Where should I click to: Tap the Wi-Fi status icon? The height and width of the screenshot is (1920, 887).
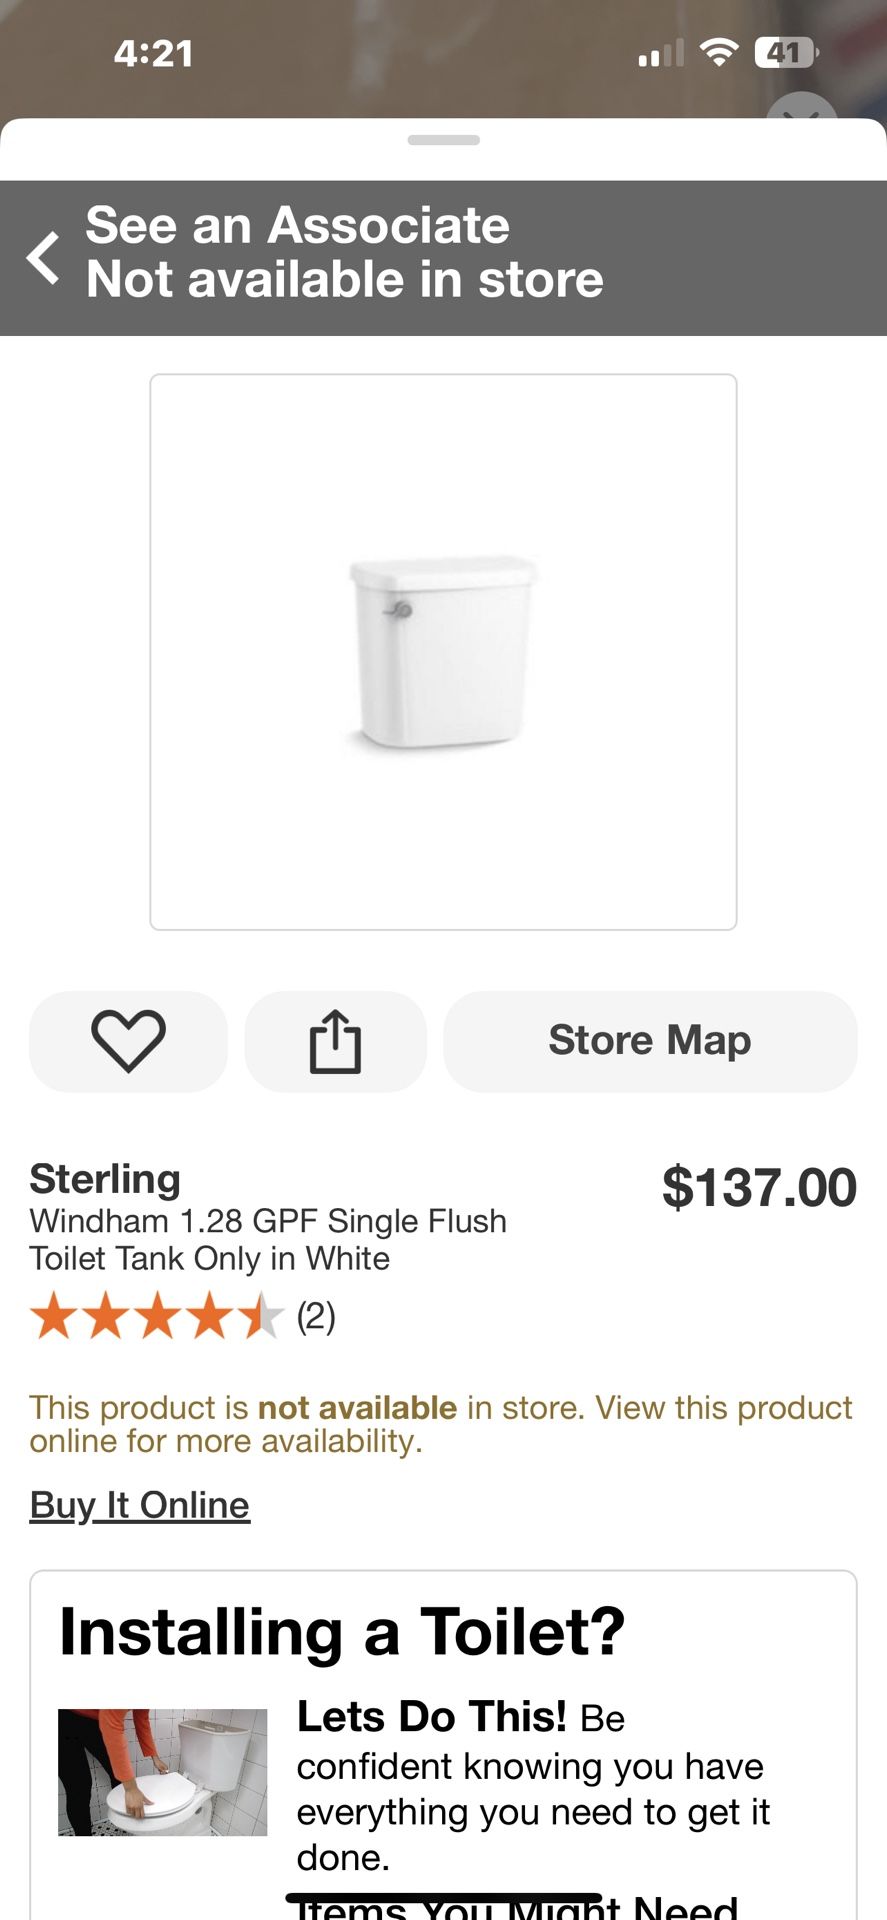tap(718, 52)
